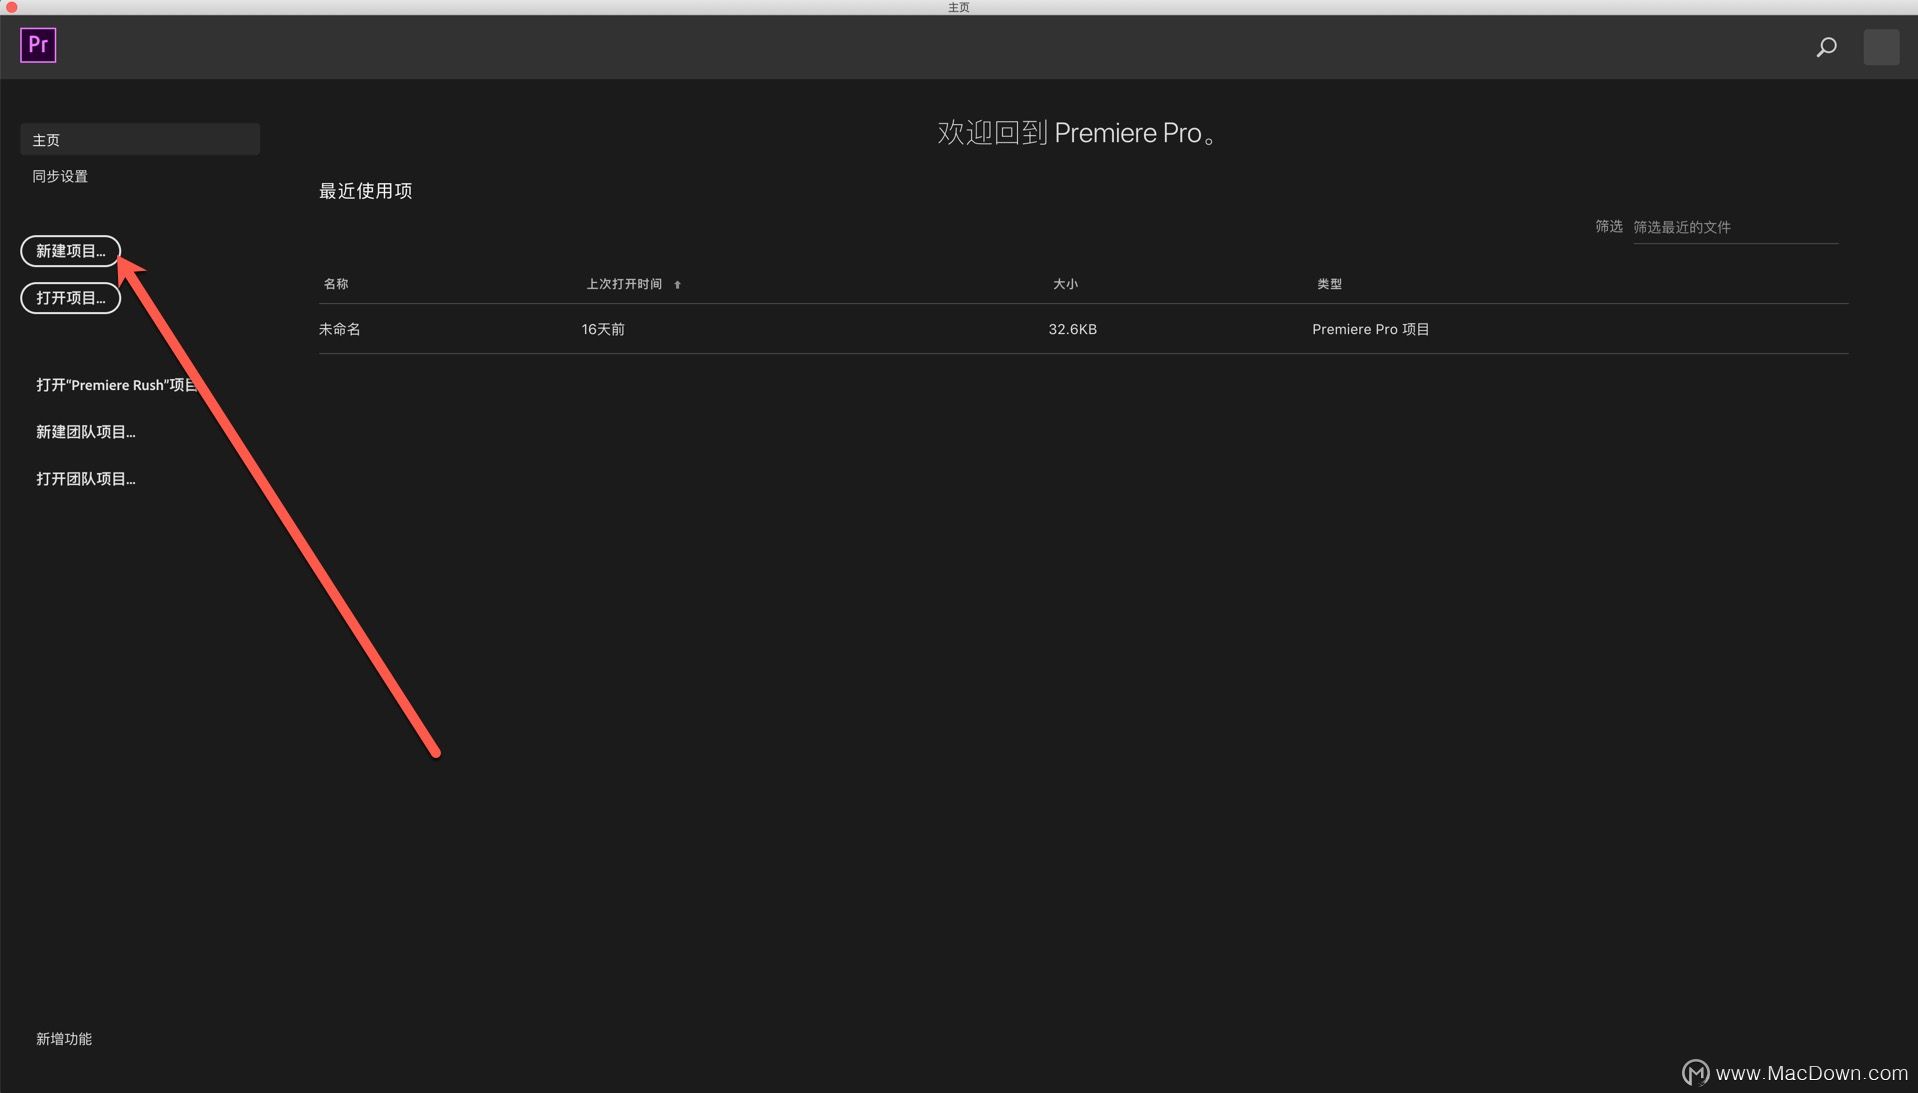Viewport: 1918px width, 1093px height.
Task: Close the window with the red button
Action: click(x=12, y=7)
